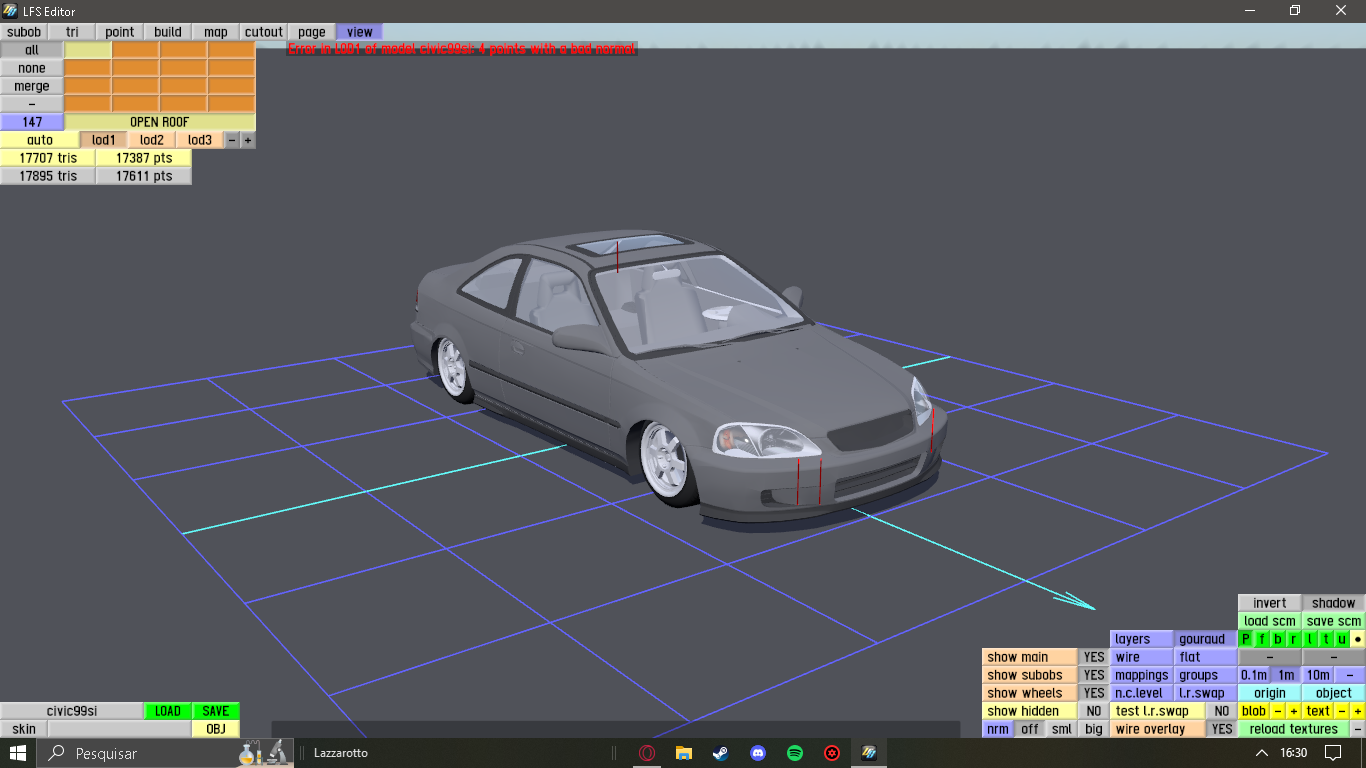Switch to the map tab

216,32
